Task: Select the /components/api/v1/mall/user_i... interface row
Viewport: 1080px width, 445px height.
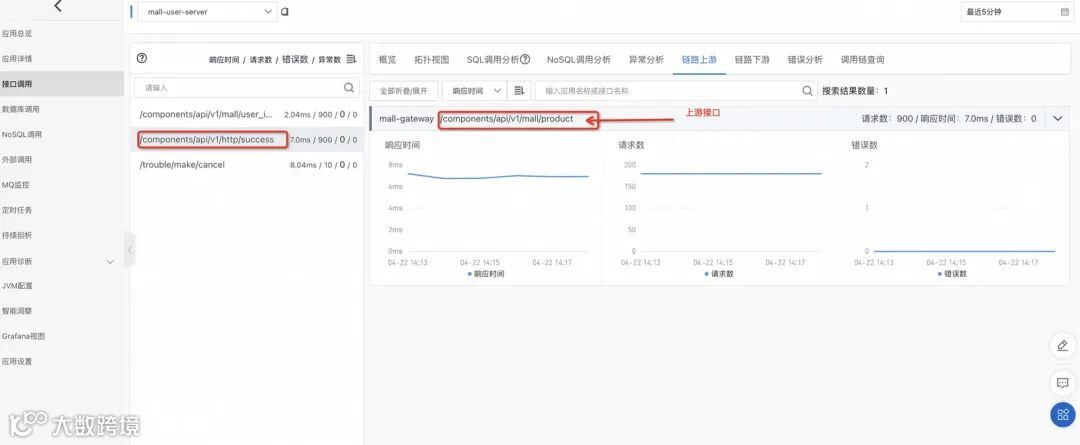Action: click(247, 114)
